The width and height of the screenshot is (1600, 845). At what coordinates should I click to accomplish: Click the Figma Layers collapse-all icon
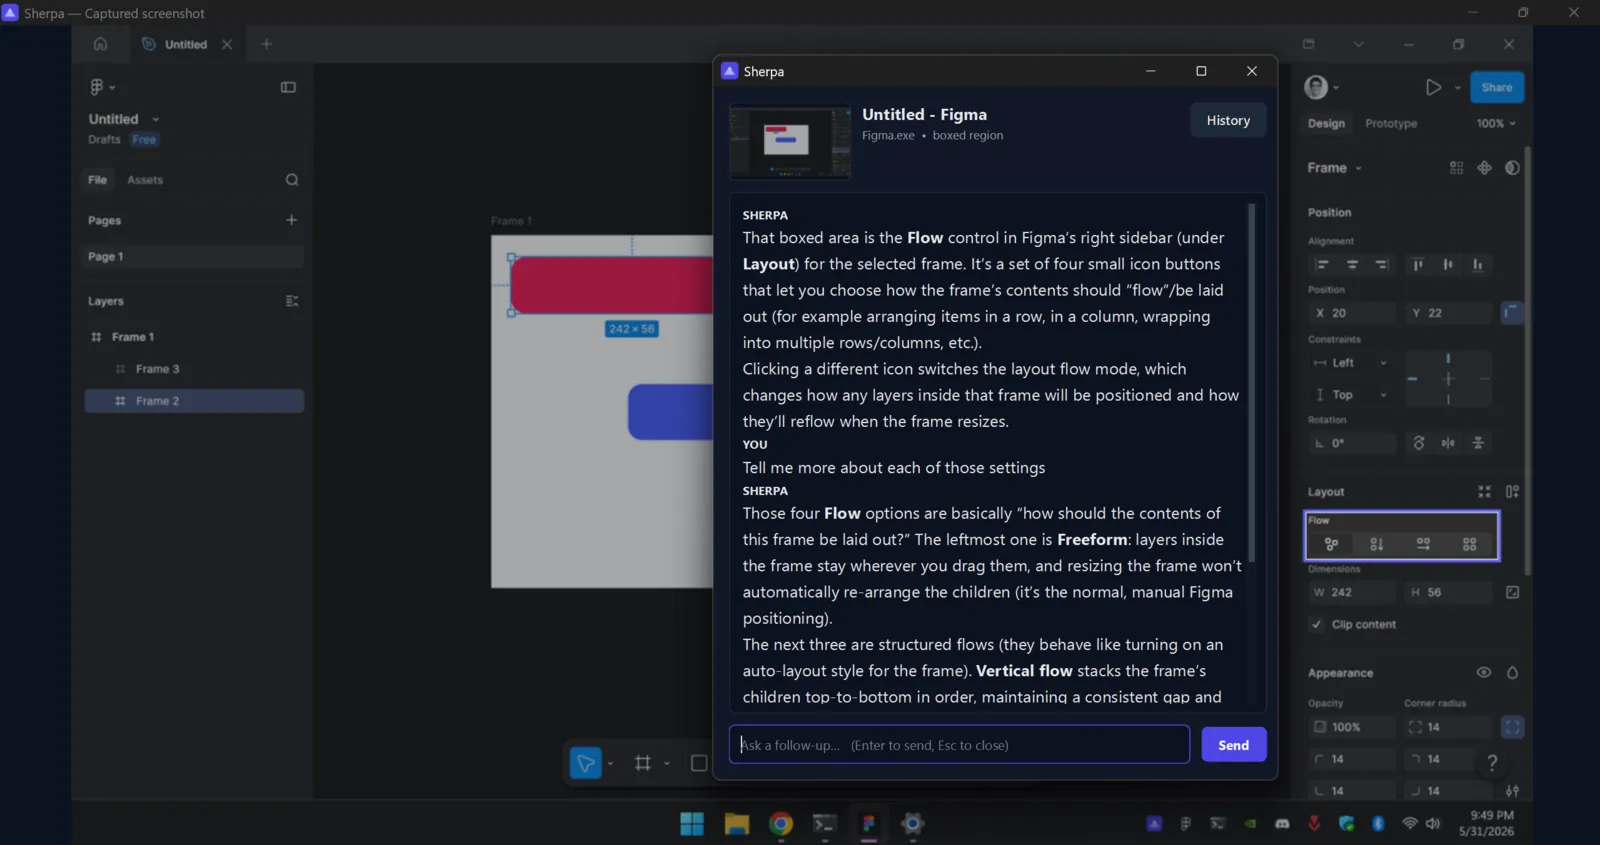pyautogui.click(x=292, y=301)
